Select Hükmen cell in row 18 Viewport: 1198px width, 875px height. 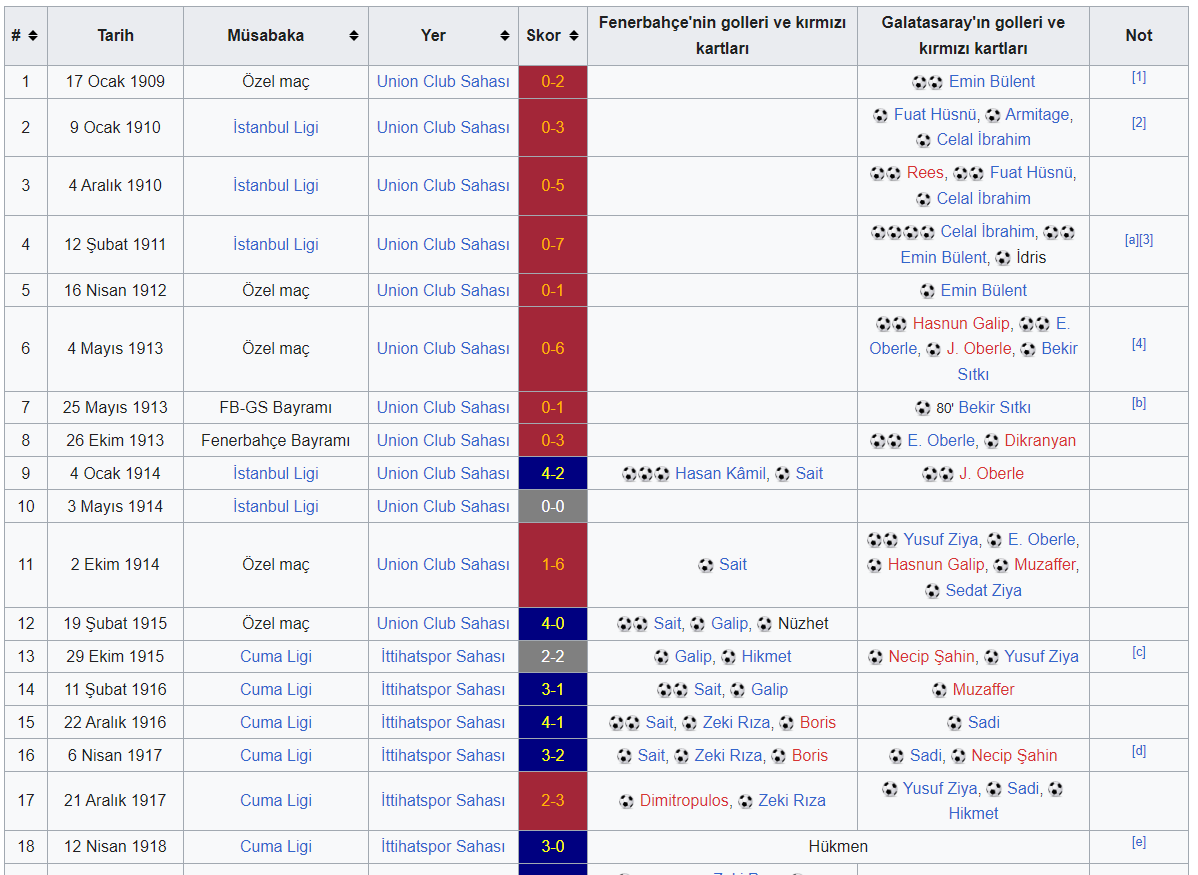tap(838, 847)
